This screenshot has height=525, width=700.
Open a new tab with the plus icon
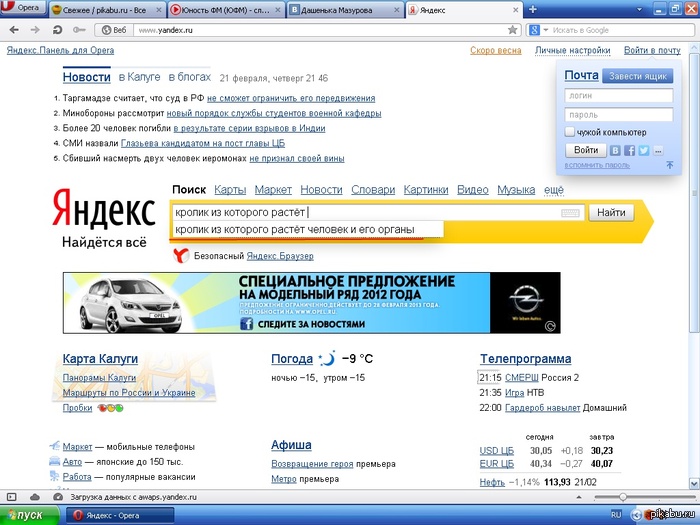[533, 9]
